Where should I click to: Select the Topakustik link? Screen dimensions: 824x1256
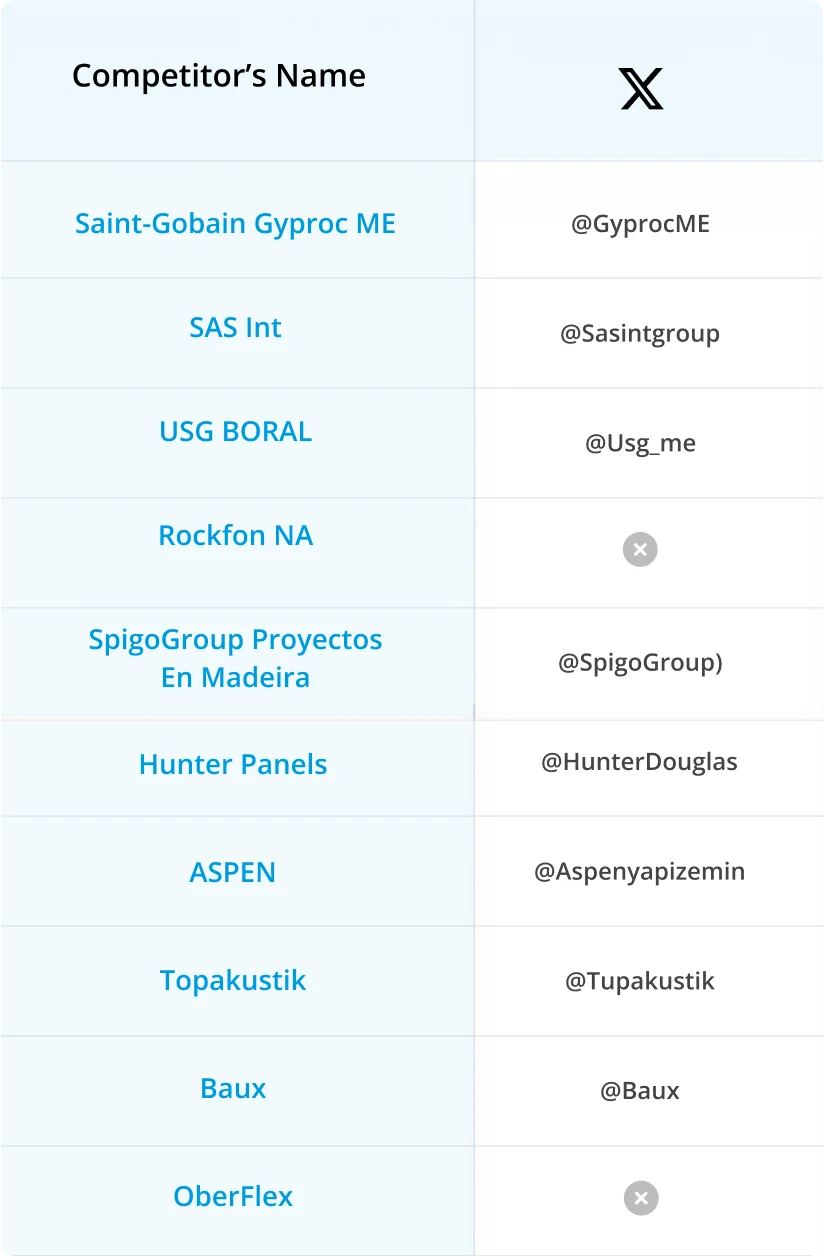click(x=232, y=980)
